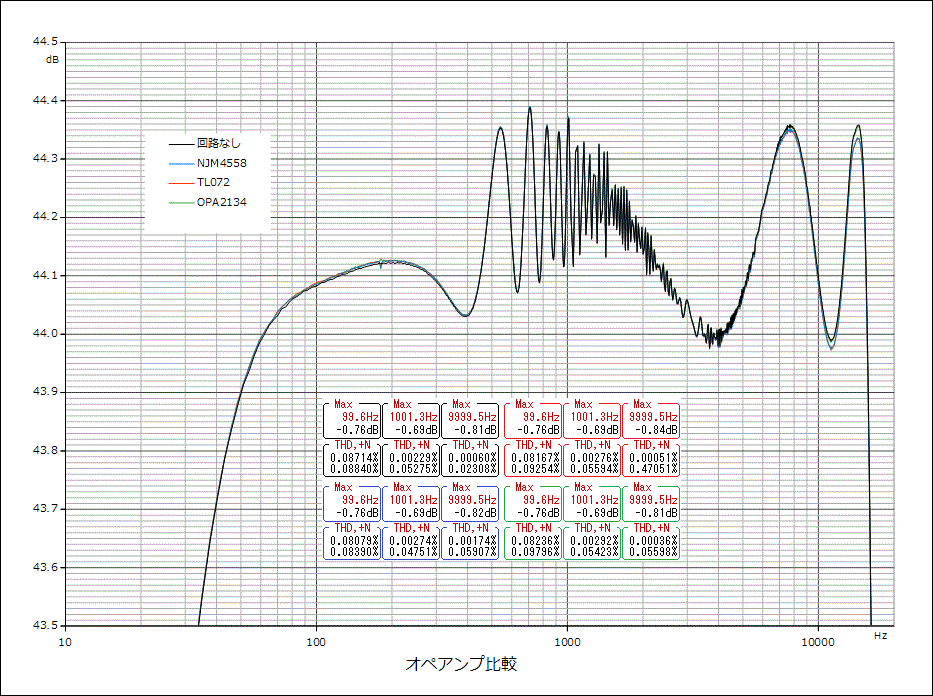Select the TL072 legend label
The height and width of the screenshot is (696, 933).
214,182
